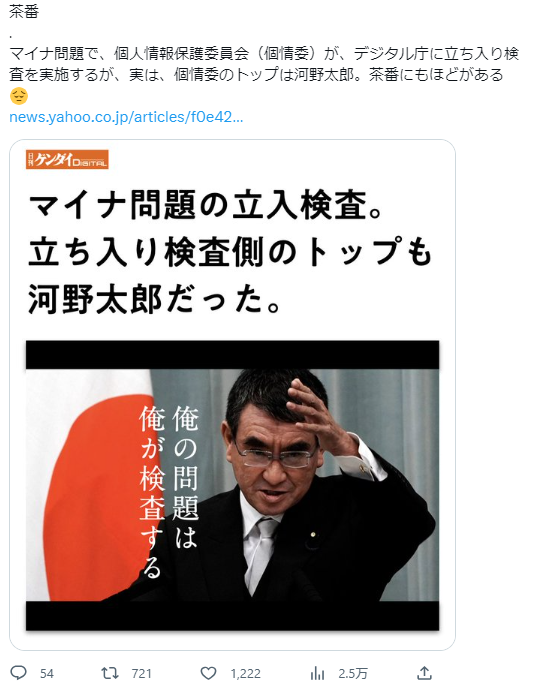Click the share upload arrow icon
The image size is (535, 686).
click(x=424, y=673)
